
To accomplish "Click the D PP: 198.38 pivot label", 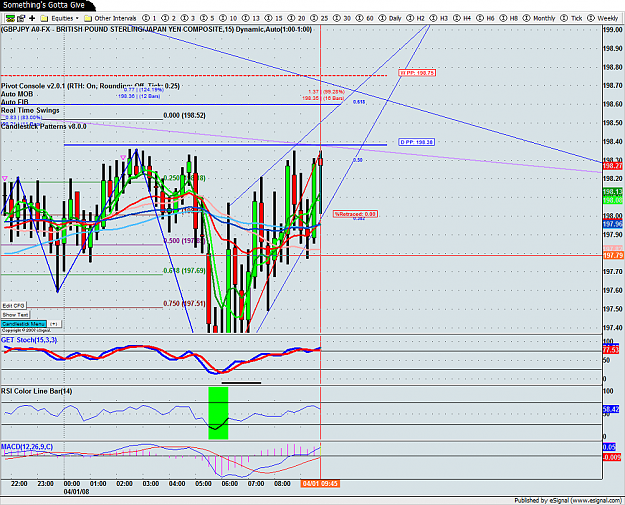I will coord(417,142).
